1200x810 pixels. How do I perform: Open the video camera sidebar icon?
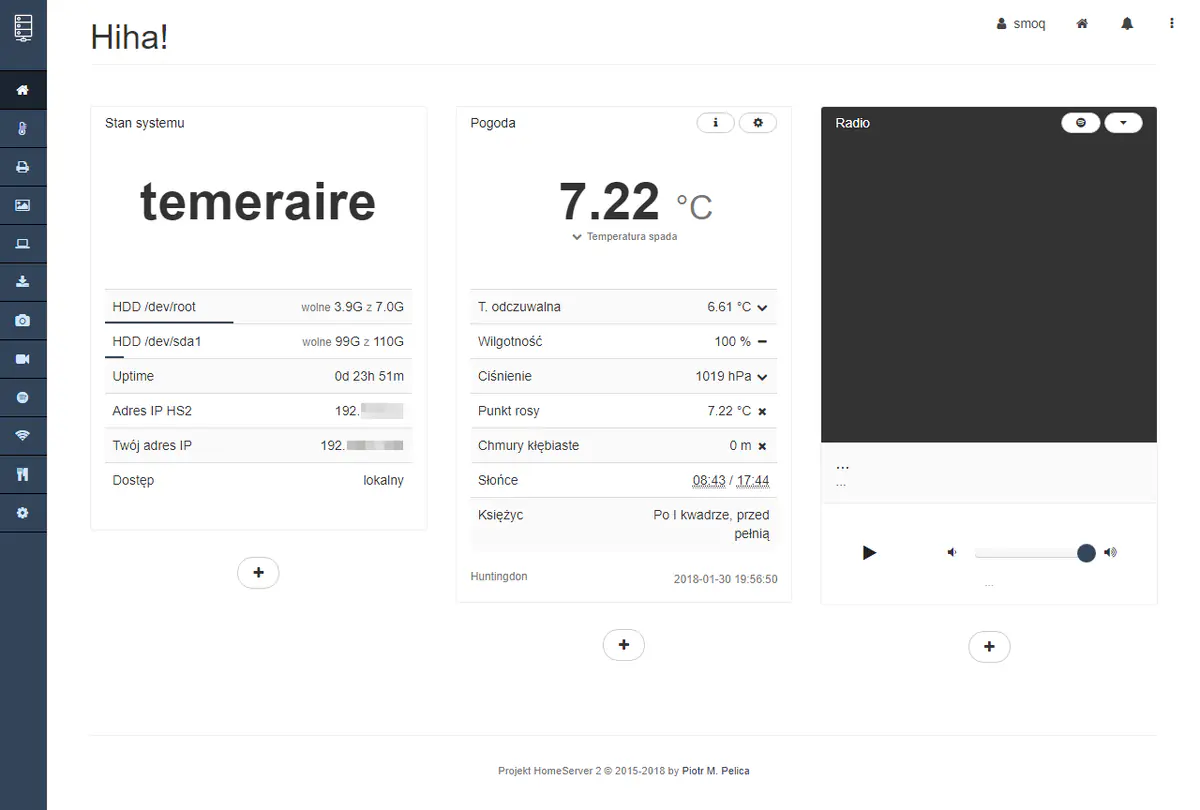tap(23, 359)
